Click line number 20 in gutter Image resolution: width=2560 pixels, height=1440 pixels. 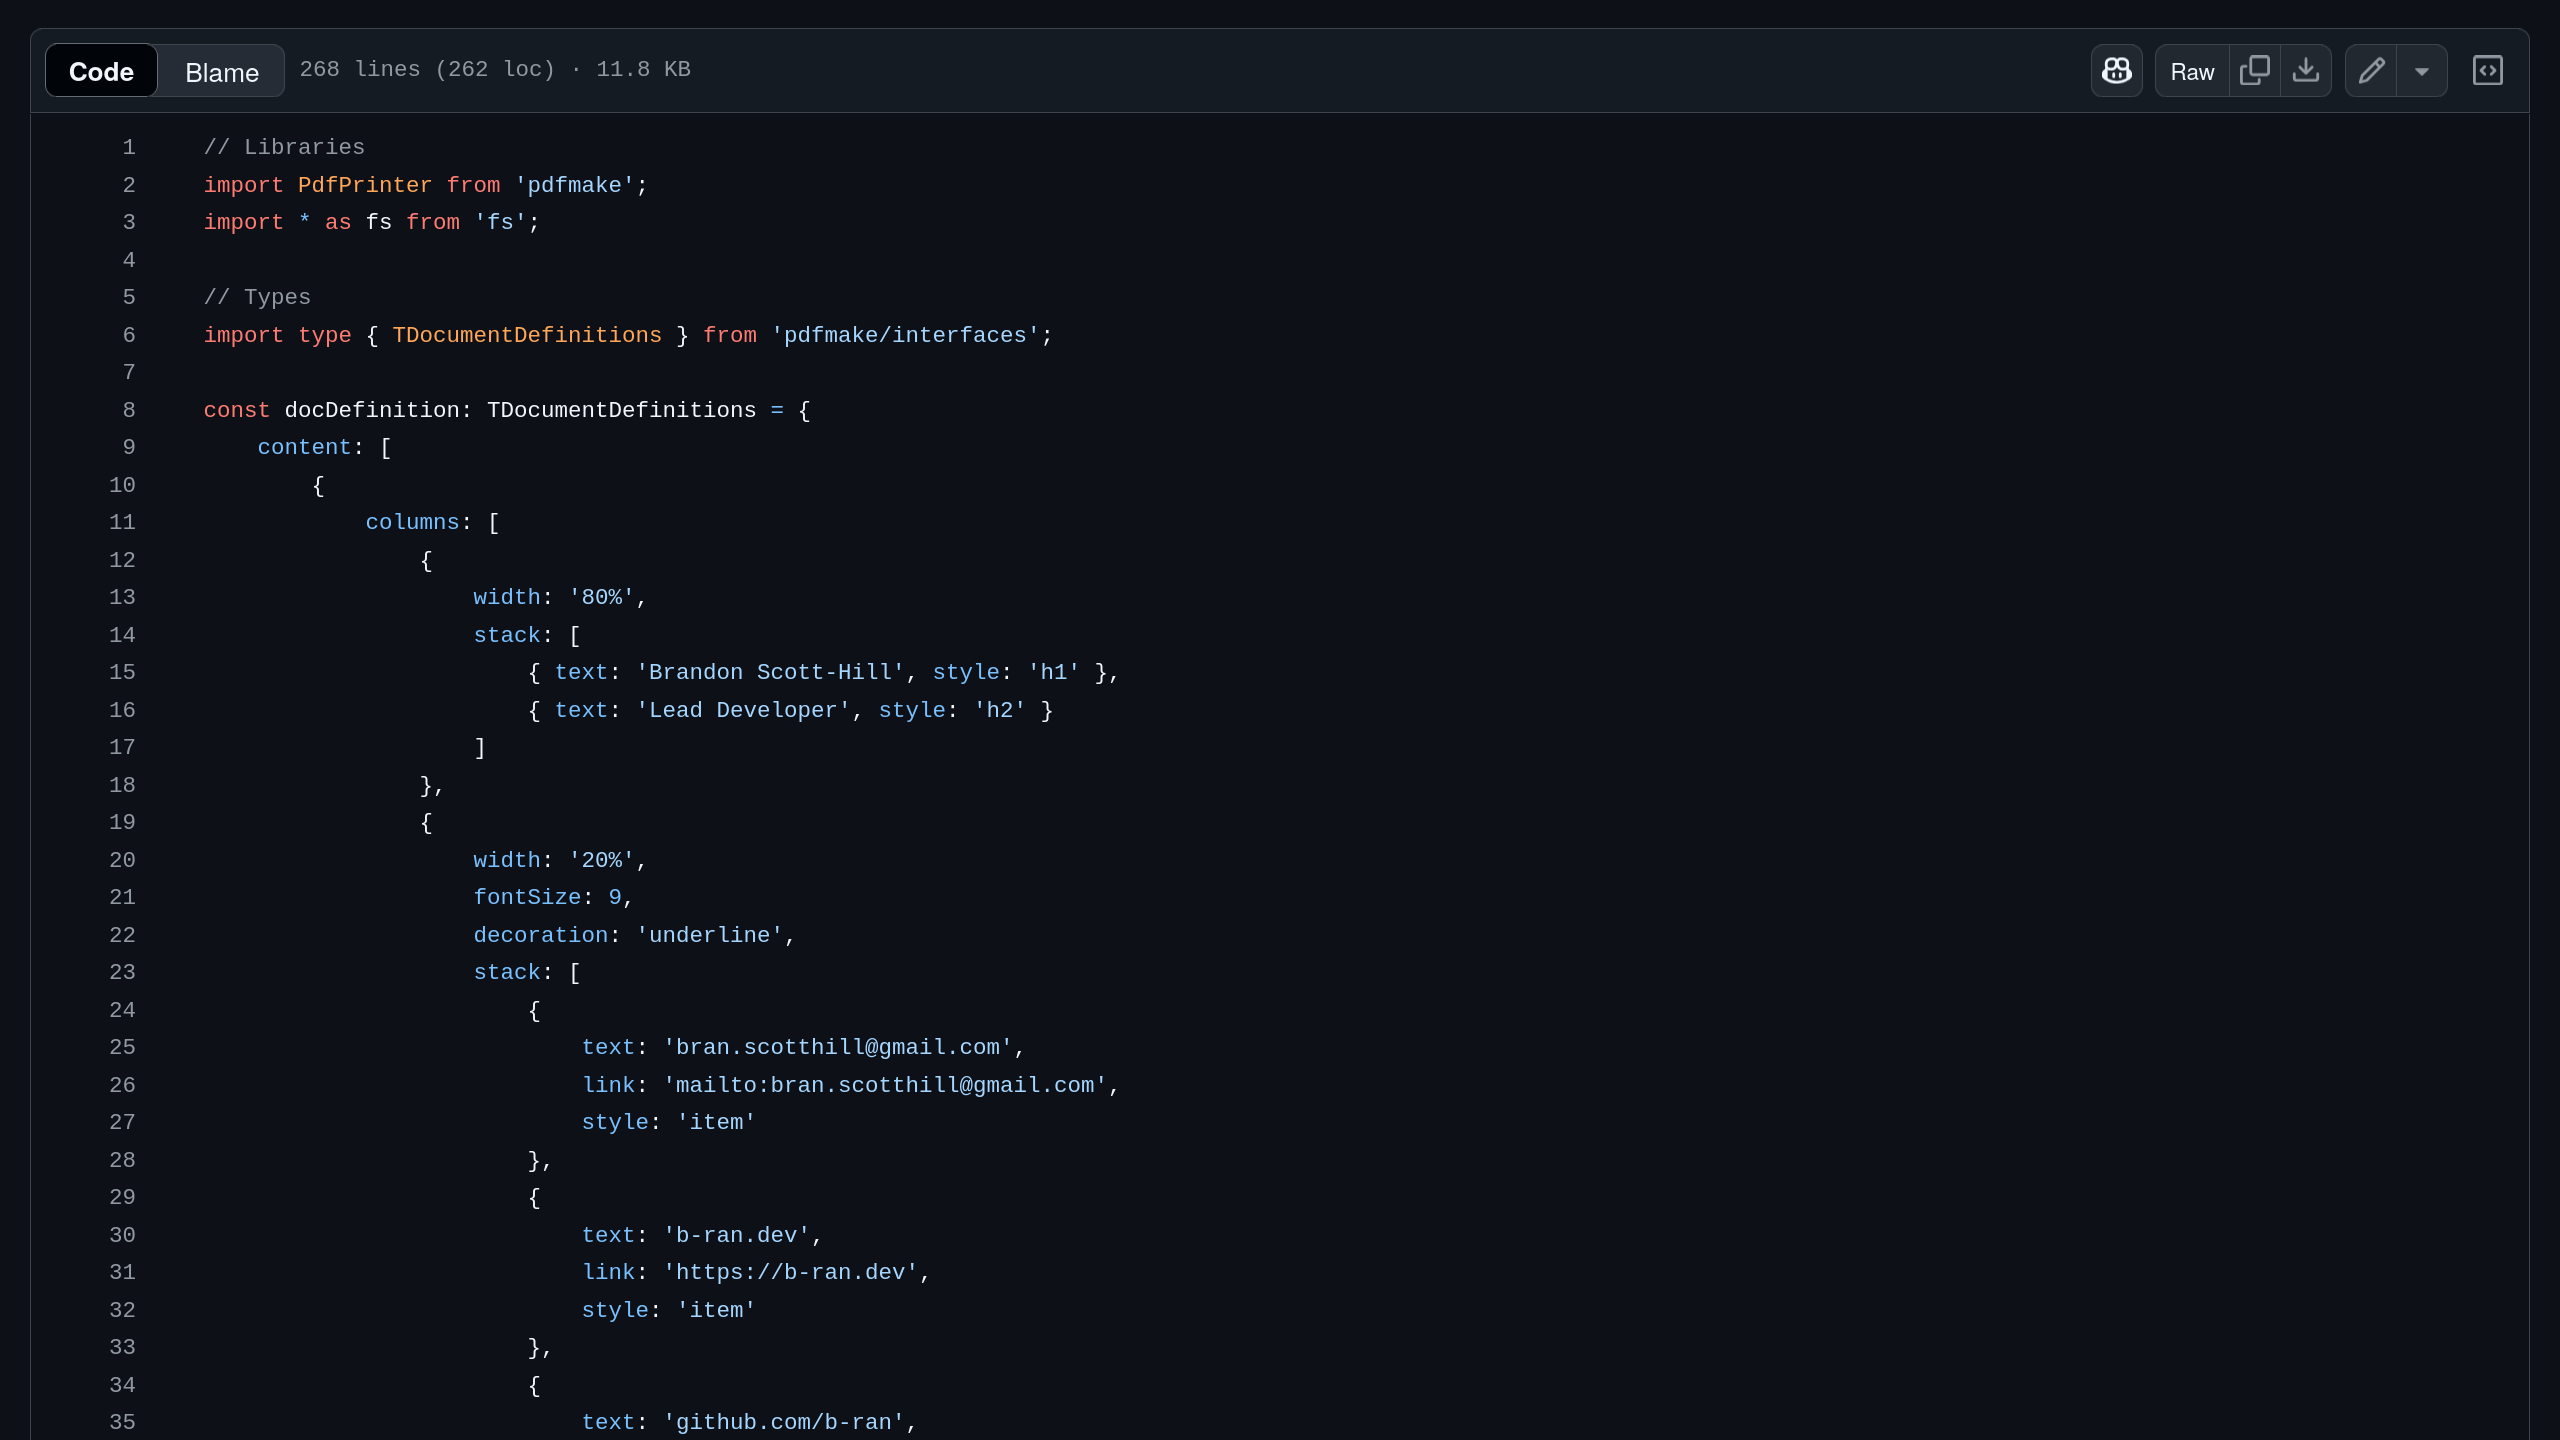[122, 861]
